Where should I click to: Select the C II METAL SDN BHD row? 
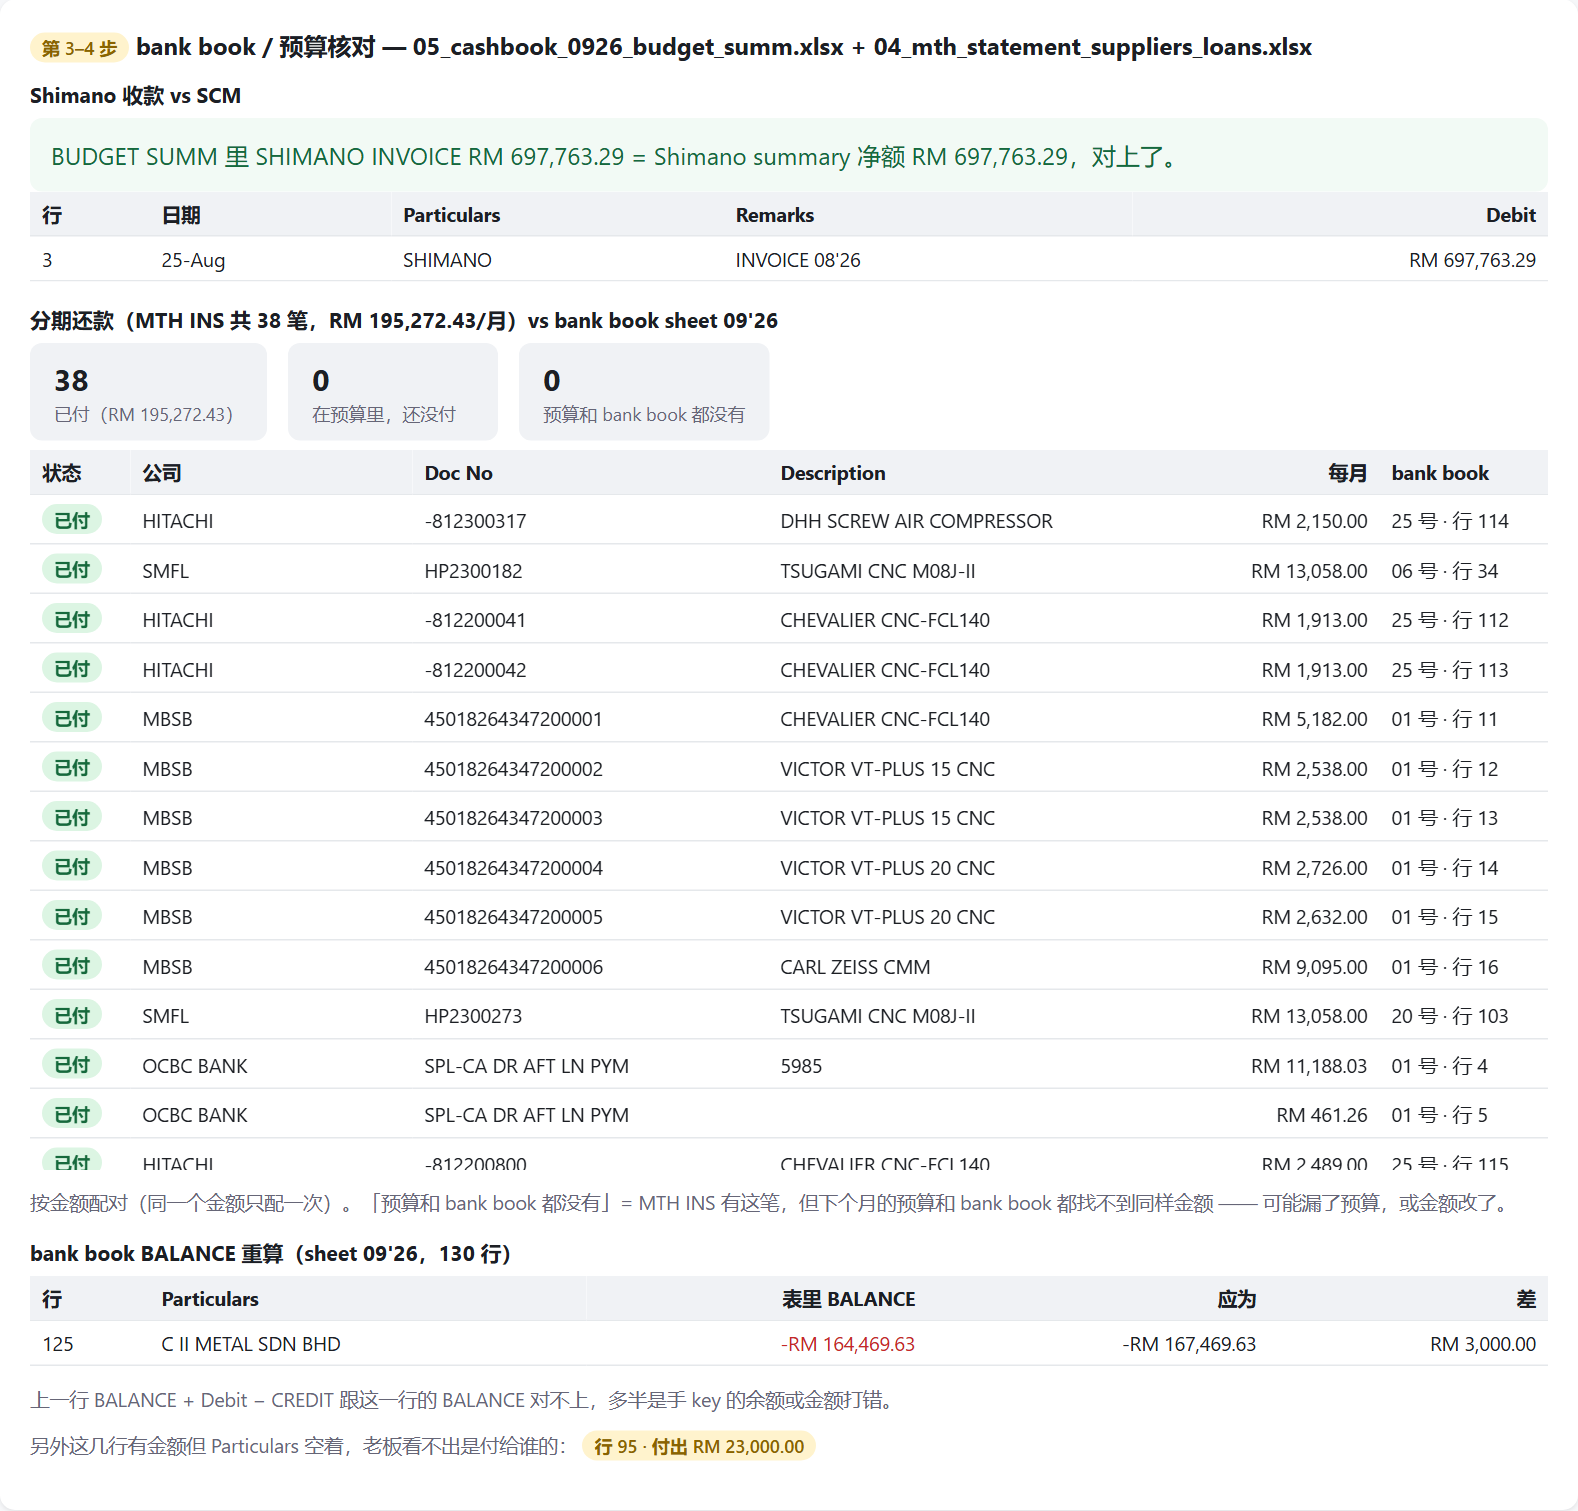coord(788,1344)
